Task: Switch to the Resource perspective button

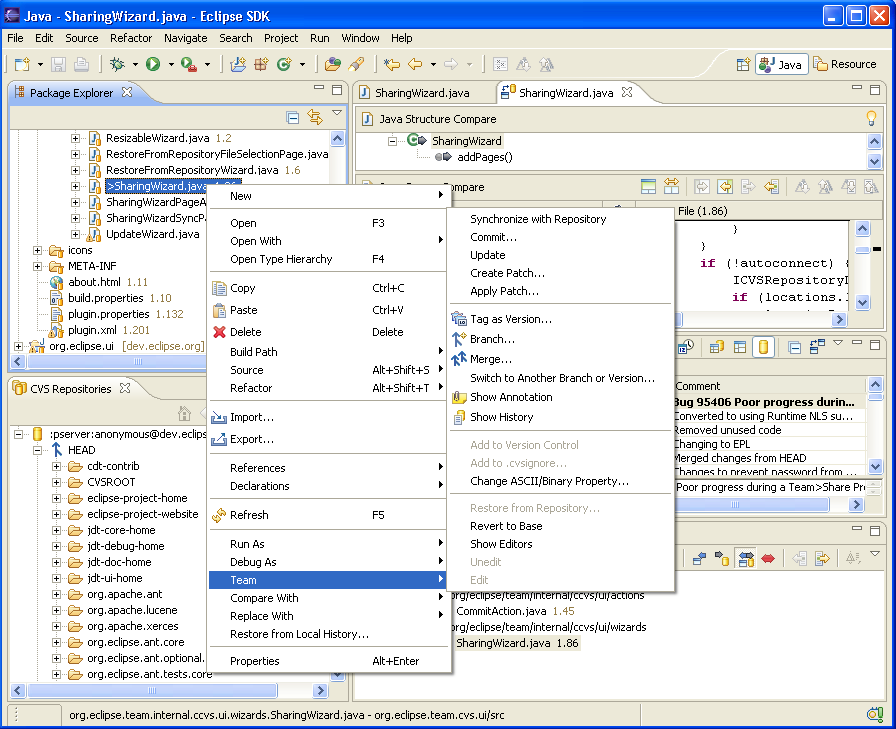Action: pos(845,64)
